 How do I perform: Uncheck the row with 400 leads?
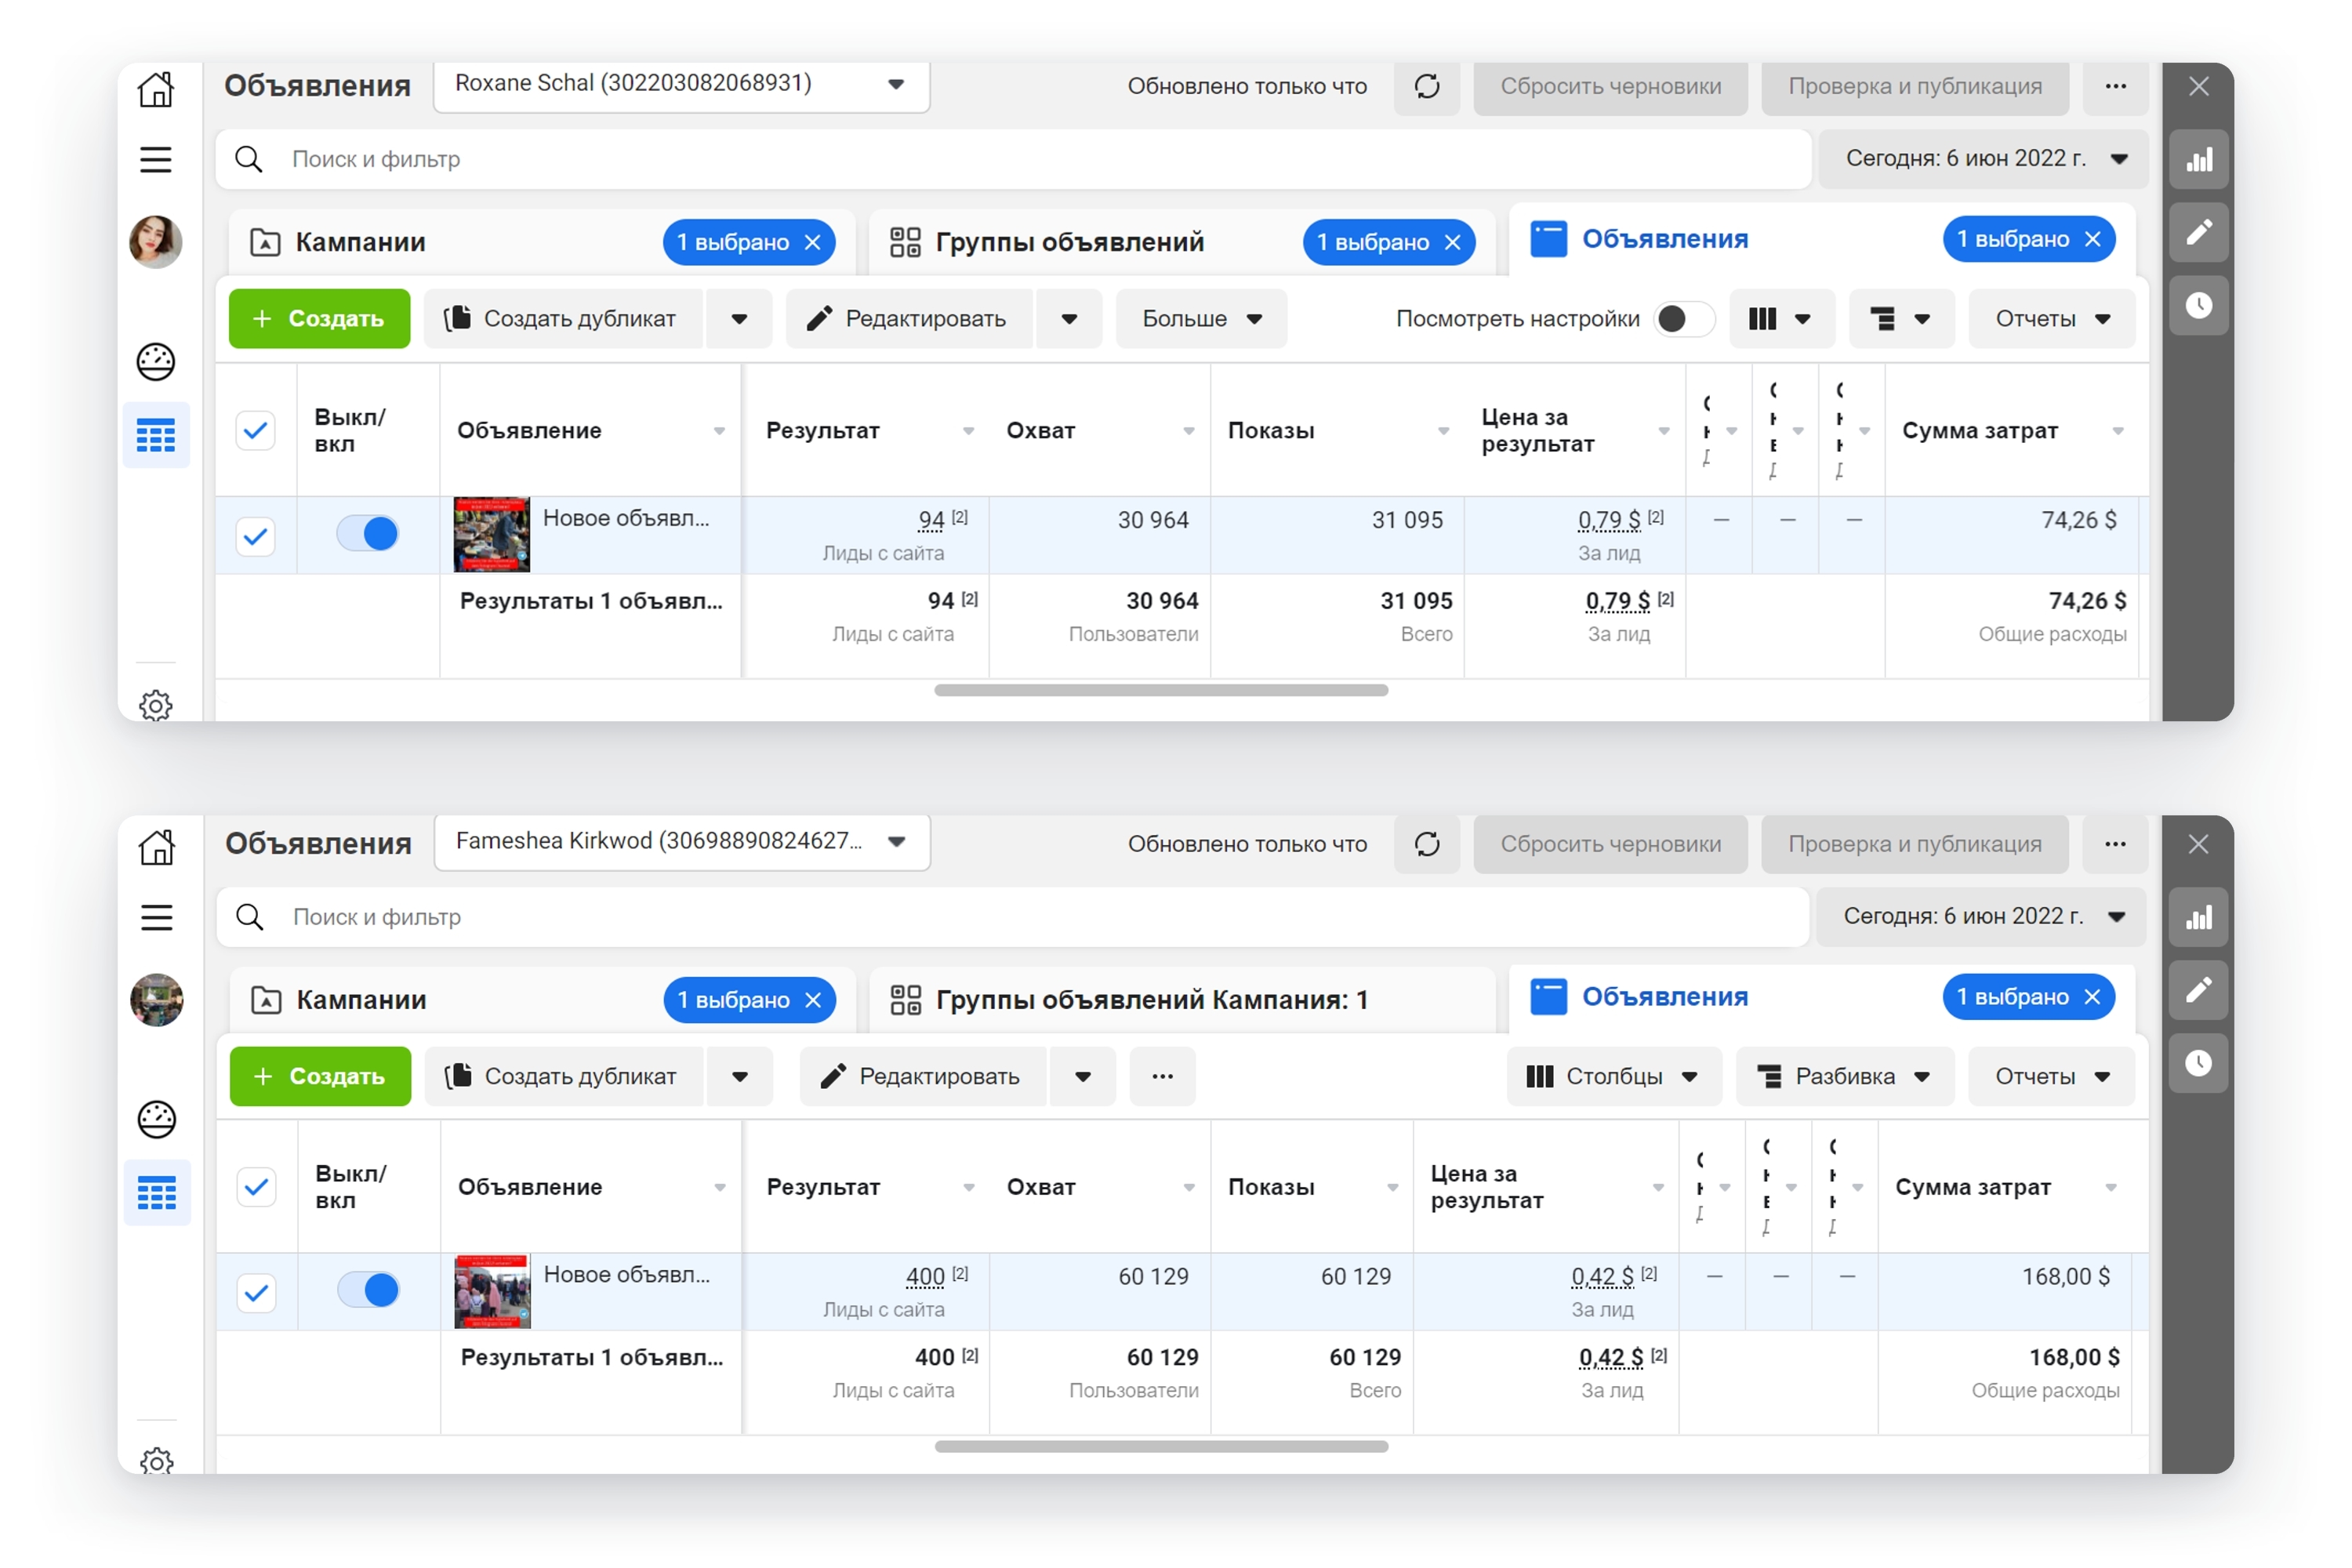(256, 1293)
